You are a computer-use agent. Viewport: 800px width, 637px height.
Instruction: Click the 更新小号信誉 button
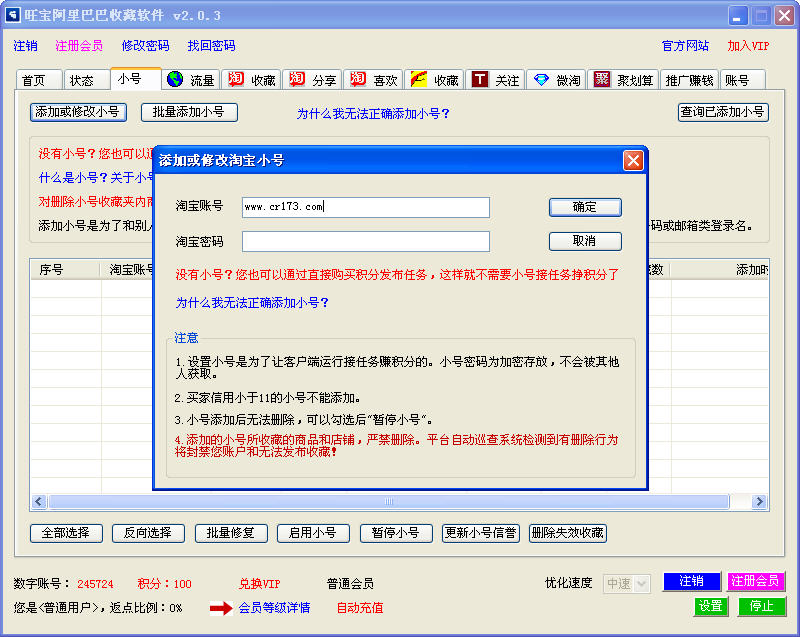point(481,533)
